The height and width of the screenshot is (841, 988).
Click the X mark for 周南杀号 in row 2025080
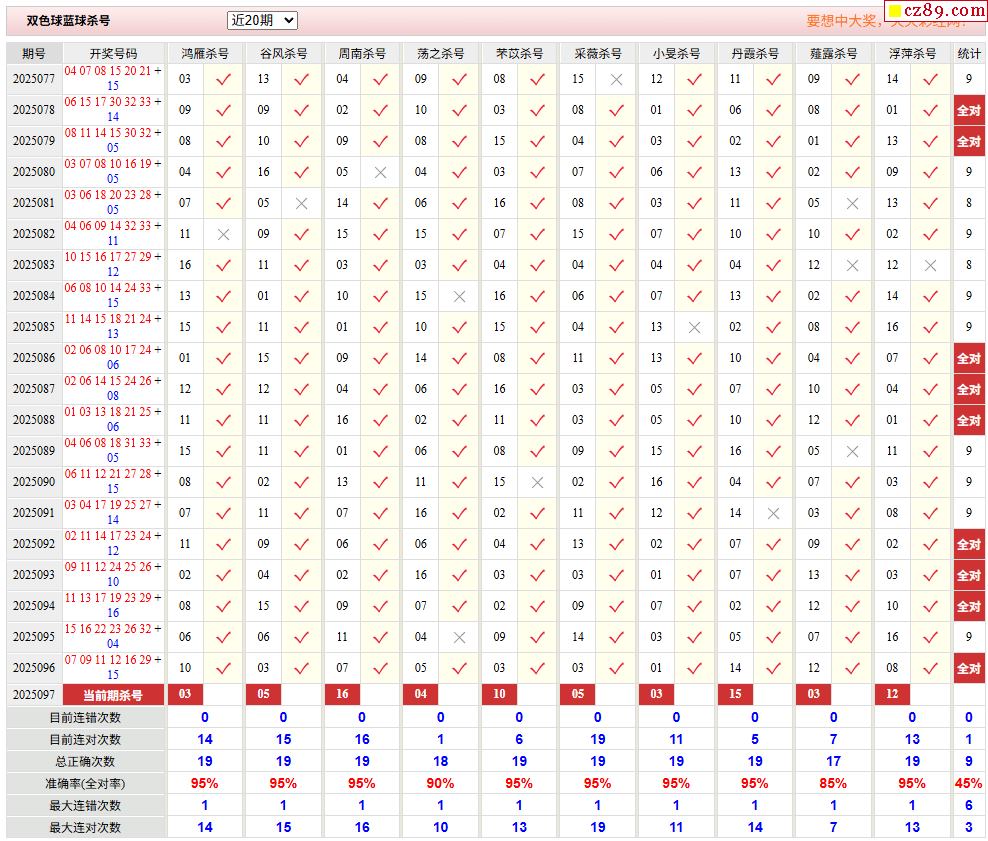pyautogui.click(x=380, y=172)
